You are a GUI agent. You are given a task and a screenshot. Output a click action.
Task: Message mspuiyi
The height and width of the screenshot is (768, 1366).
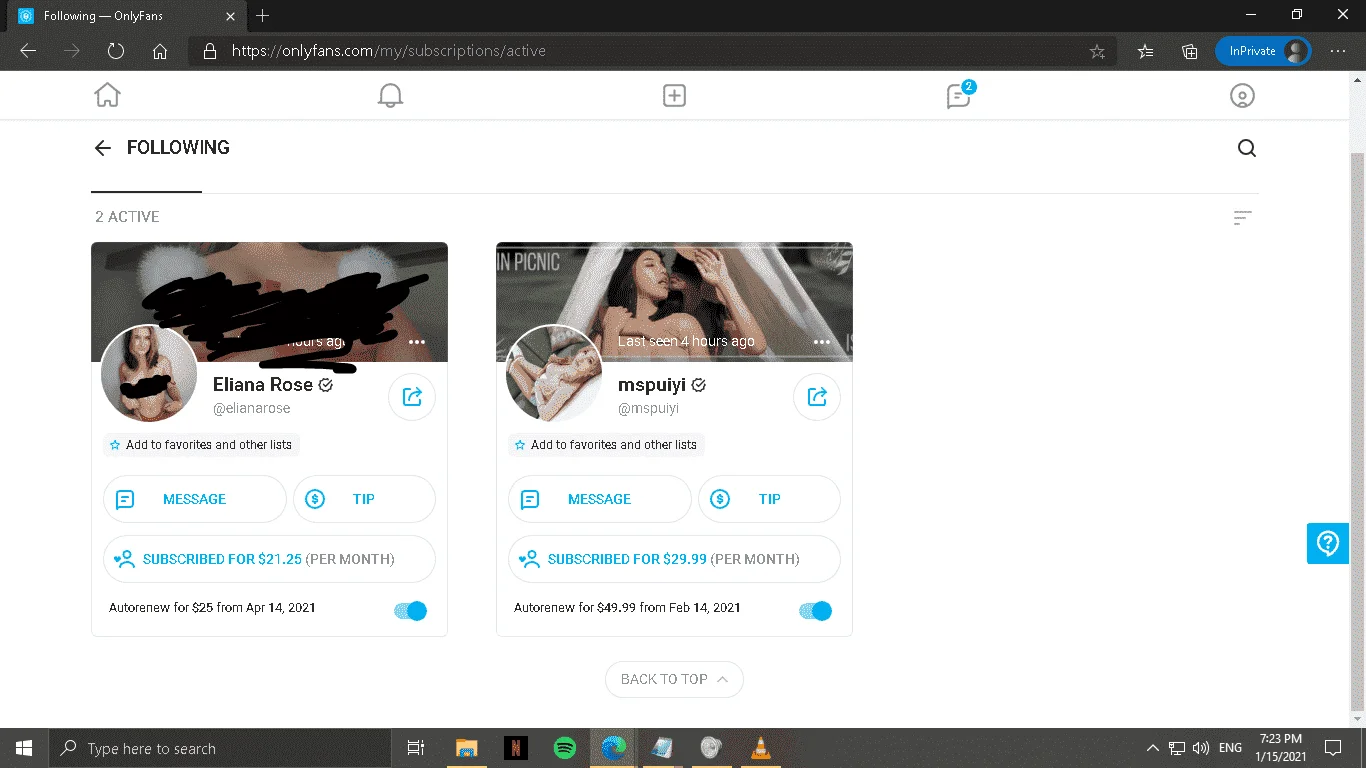[600, 499]
